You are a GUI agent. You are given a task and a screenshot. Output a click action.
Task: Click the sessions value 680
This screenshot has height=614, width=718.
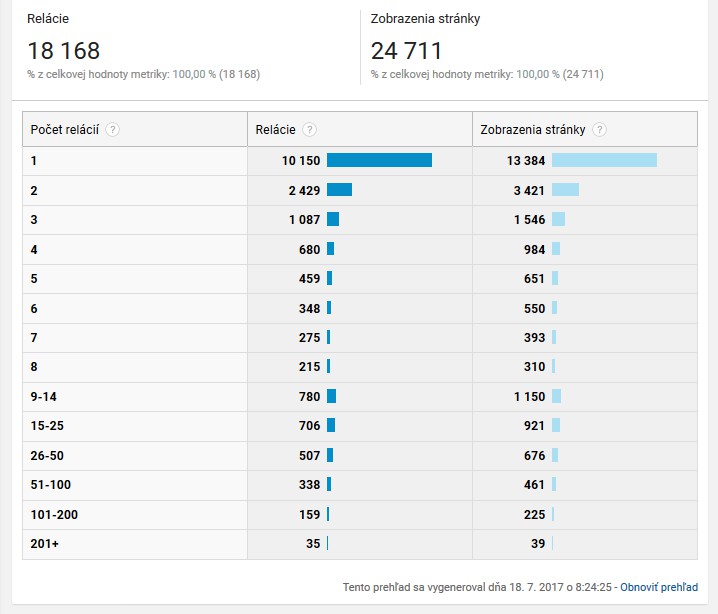pos(310,250)
